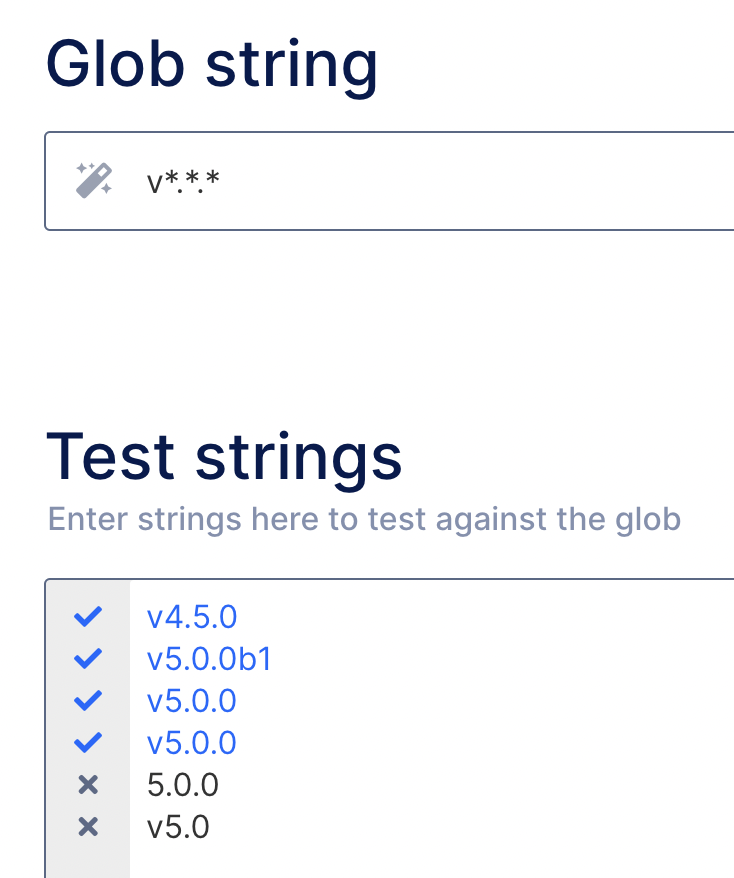Viewport: 734px width, 878px height.
Task: Open the v4.5.0 test string link
Action: point(192,617)
